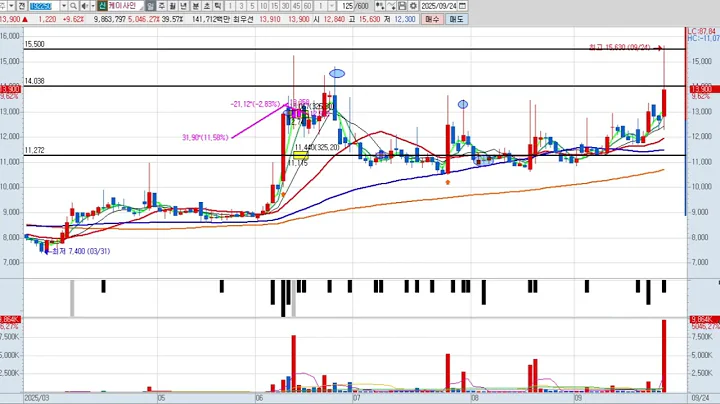Click the orange diamond marker below July low

pyautogui.click(x=448, y=182)
